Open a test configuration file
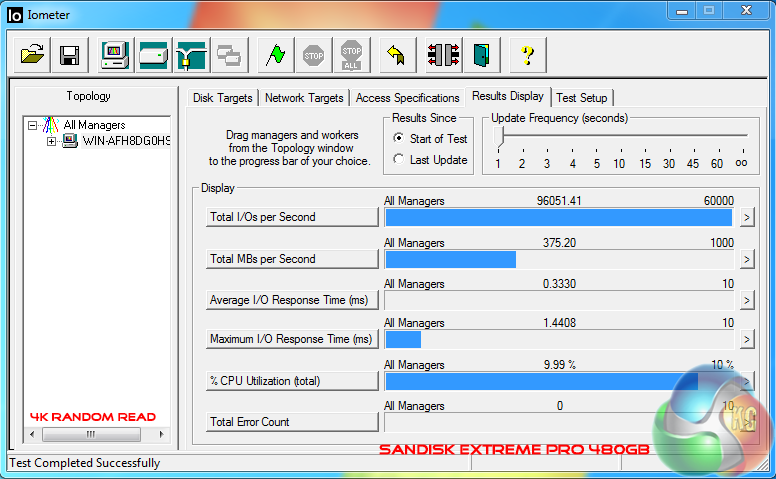This screenshot has width=776, height=479. (32, 55)
